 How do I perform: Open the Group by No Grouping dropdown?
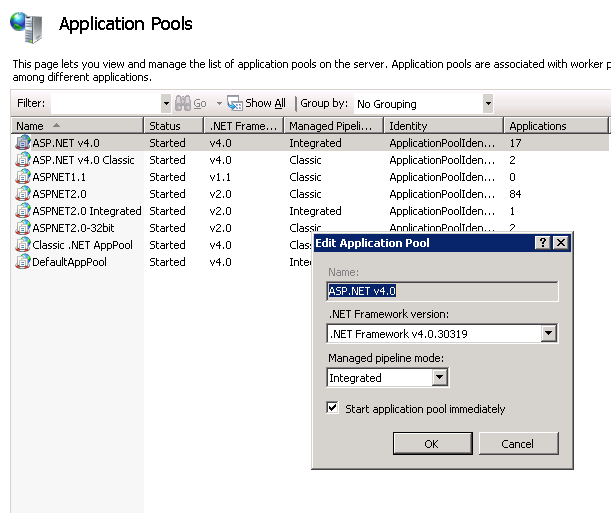tap(488, 104)
